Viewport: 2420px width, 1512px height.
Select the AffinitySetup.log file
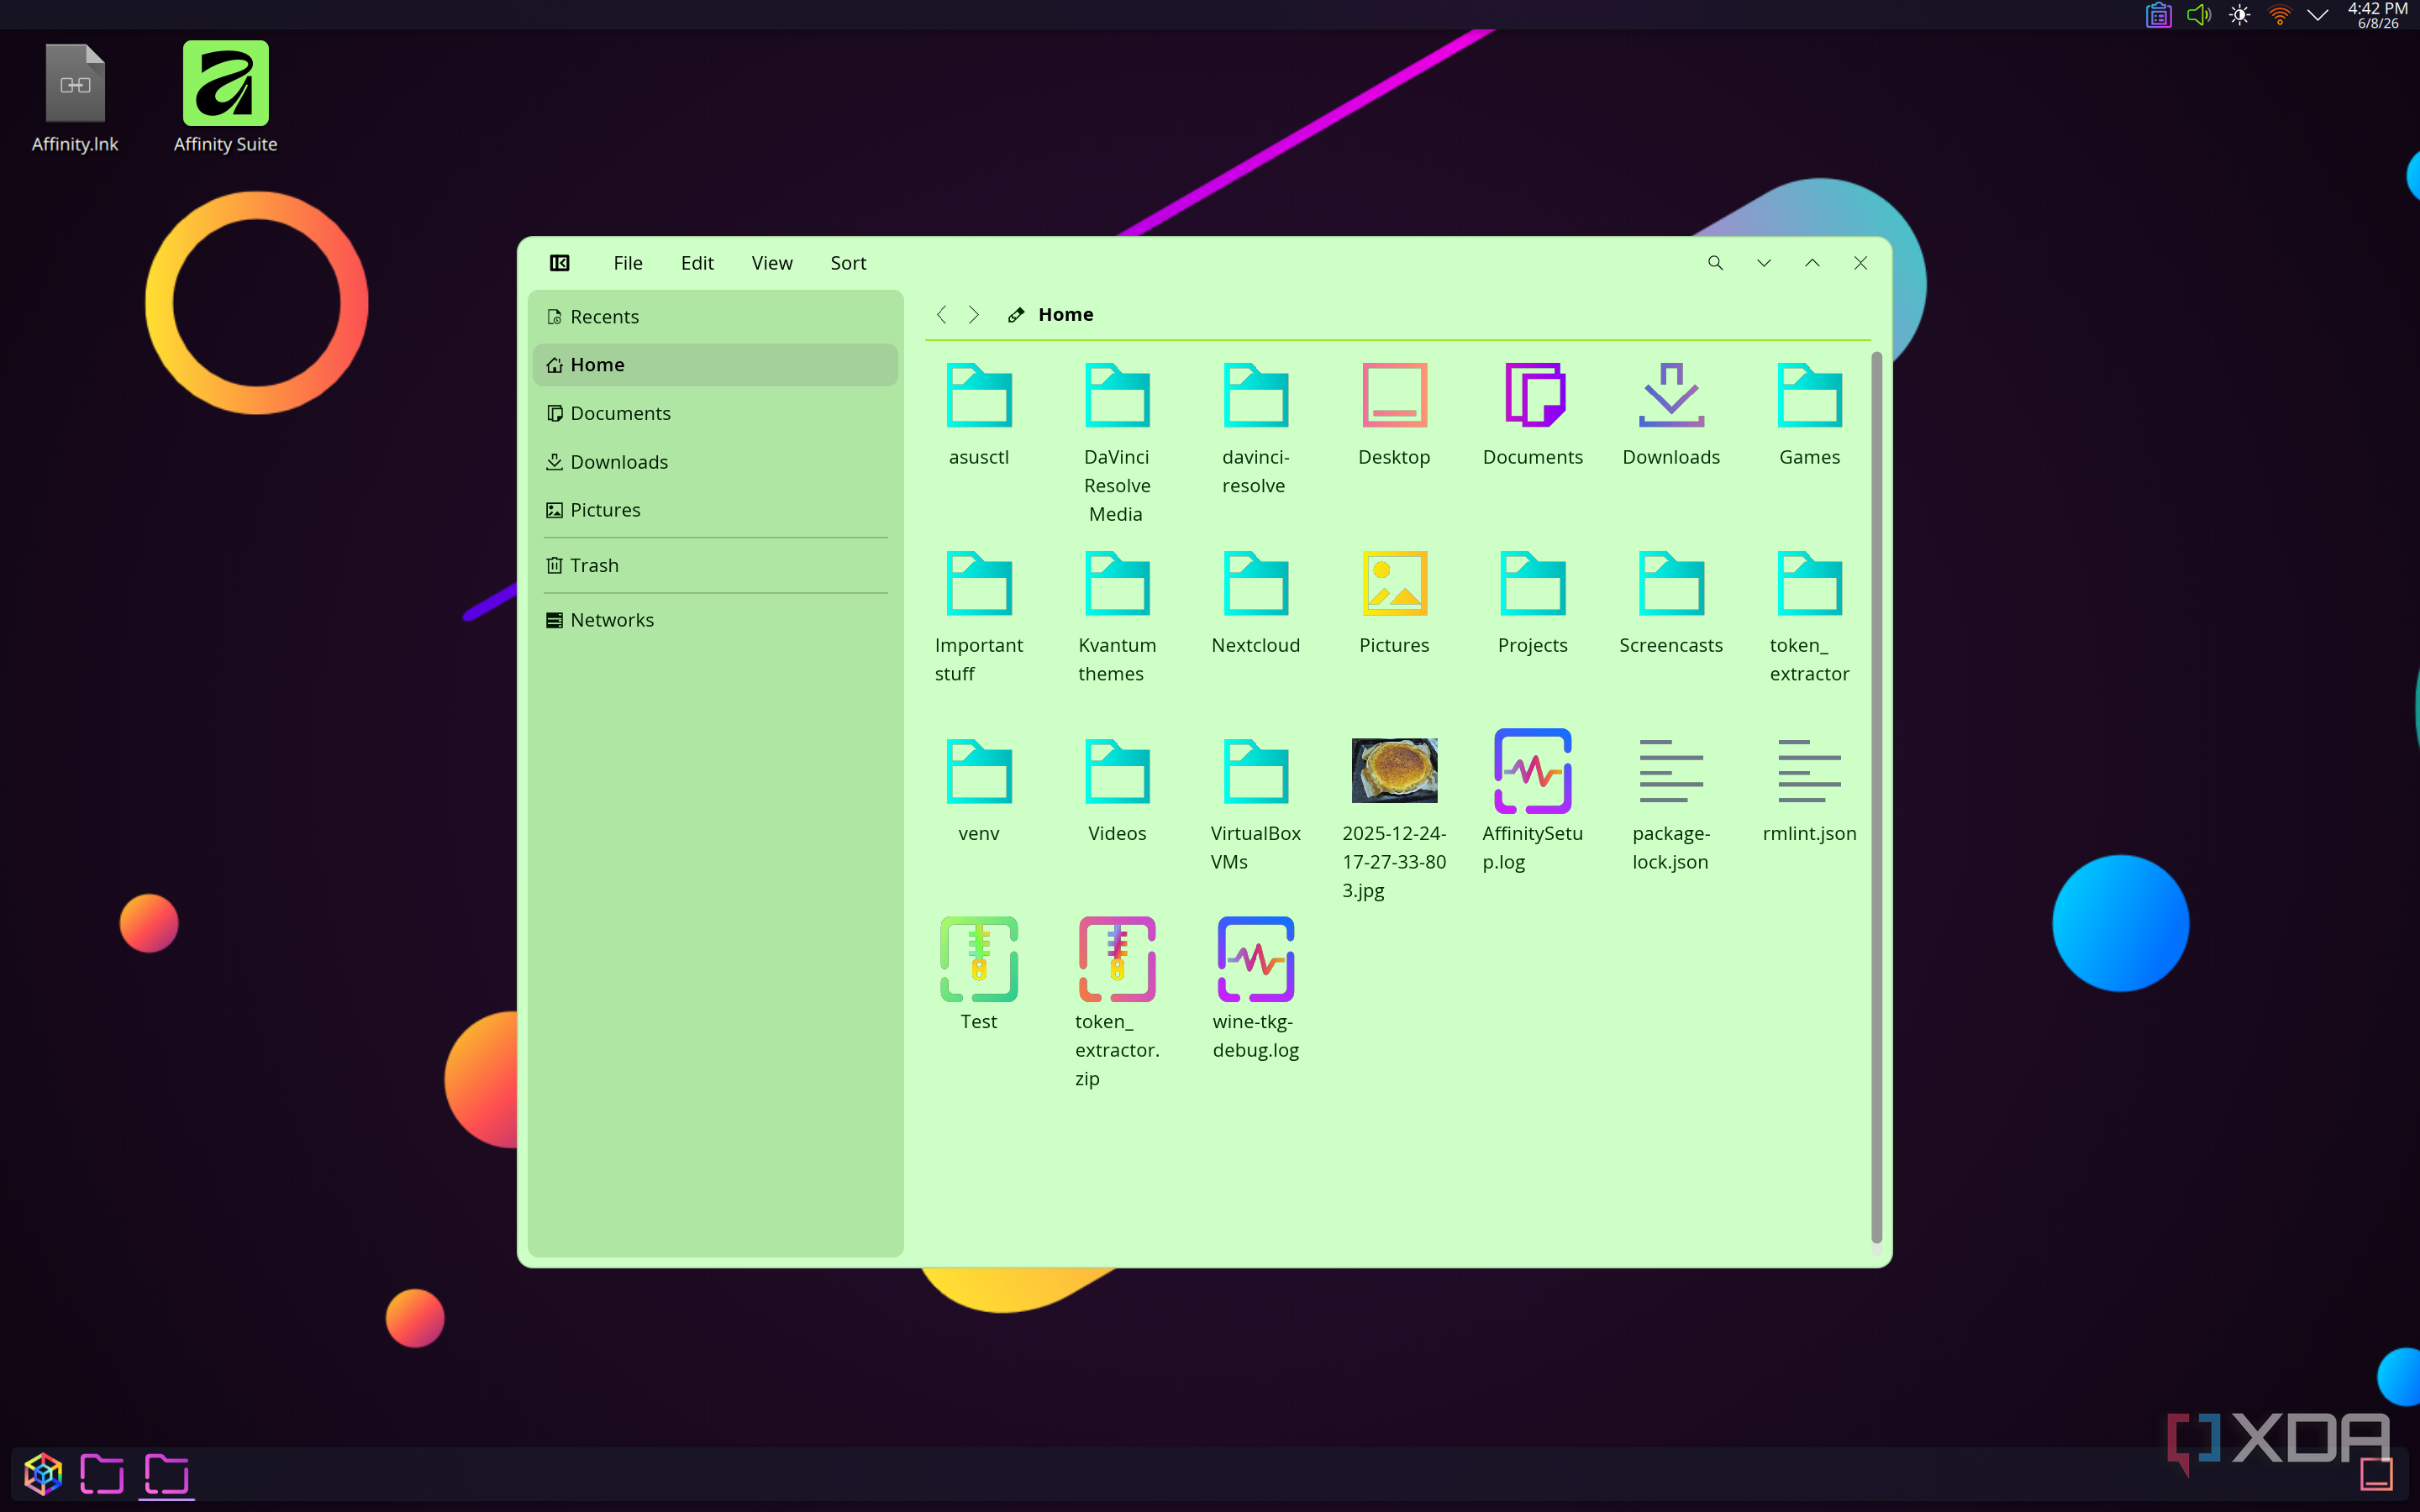pos(1532,800)
